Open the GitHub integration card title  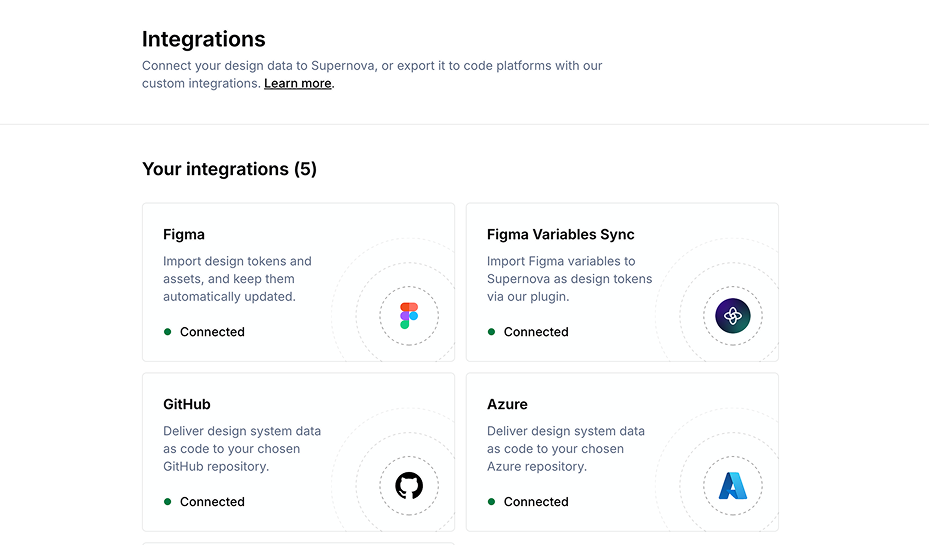(187, 405)
